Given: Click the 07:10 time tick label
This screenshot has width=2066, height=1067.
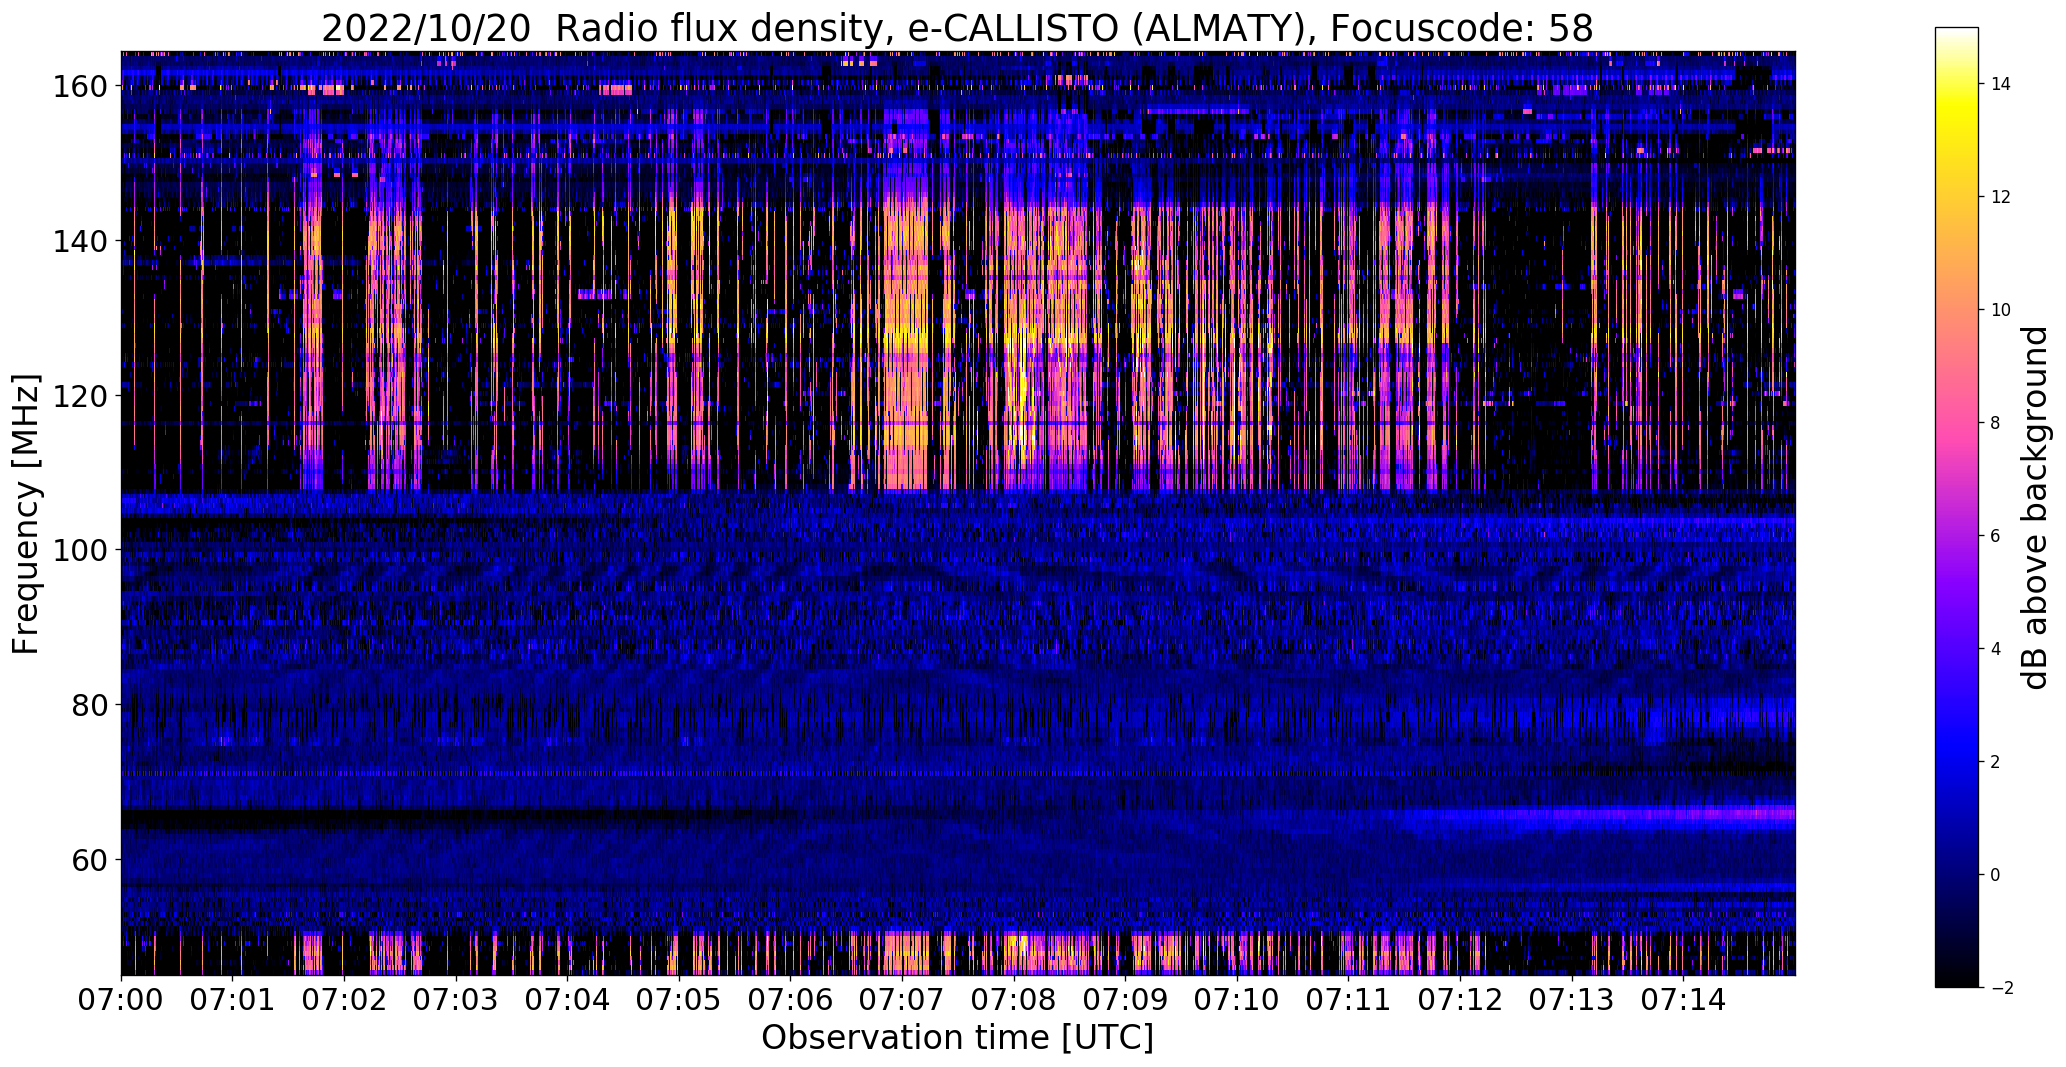Looking at the screenshot, I should coord(1237,1000).
